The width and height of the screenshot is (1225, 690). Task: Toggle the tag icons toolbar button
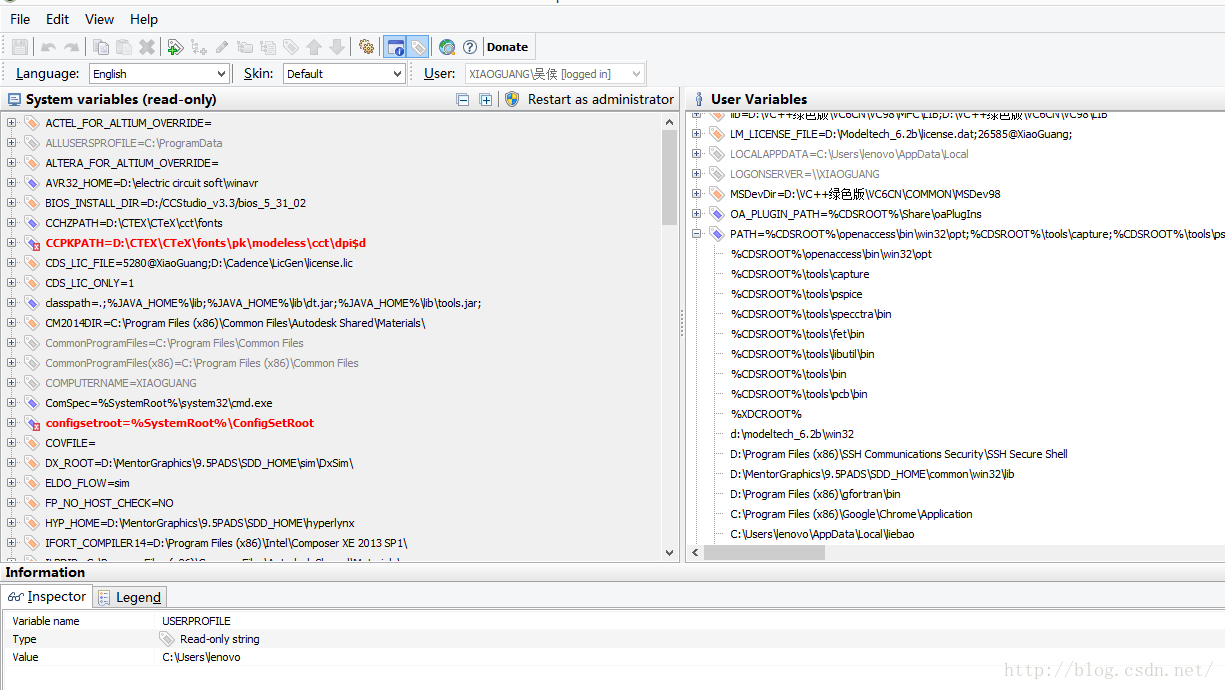click(418, 47)
